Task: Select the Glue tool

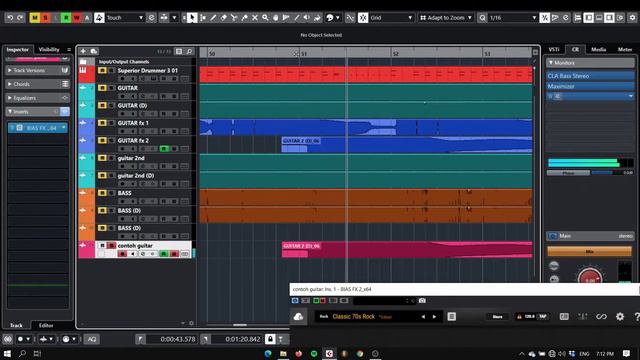Action: [x=244, y=18]
